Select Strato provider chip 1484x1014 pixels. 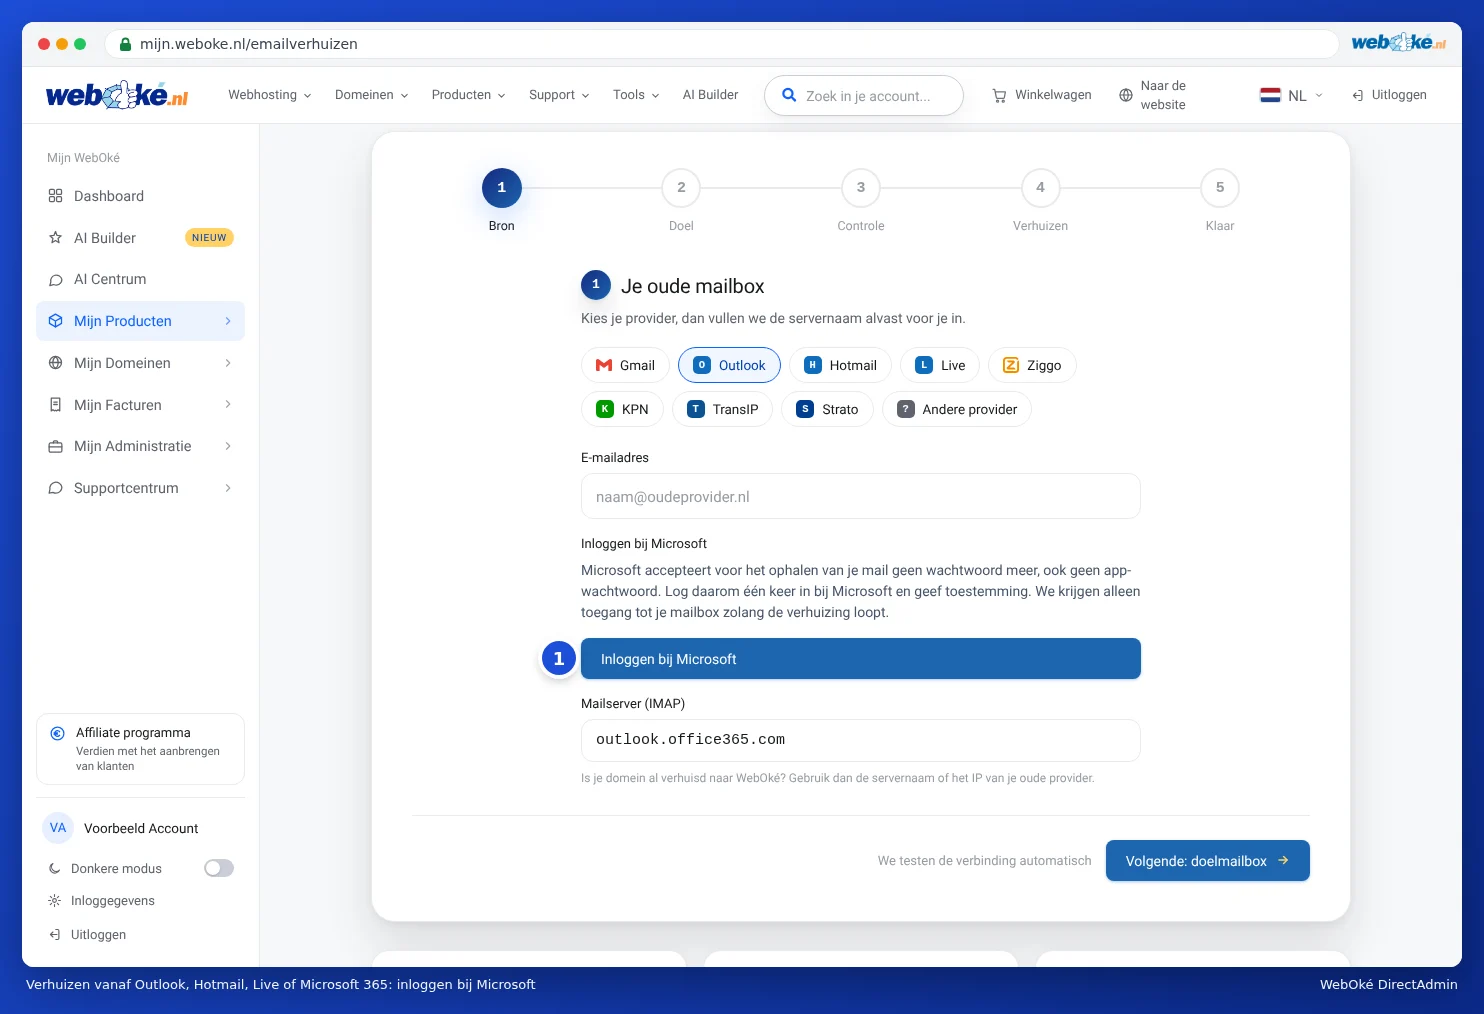coord(827,409)
